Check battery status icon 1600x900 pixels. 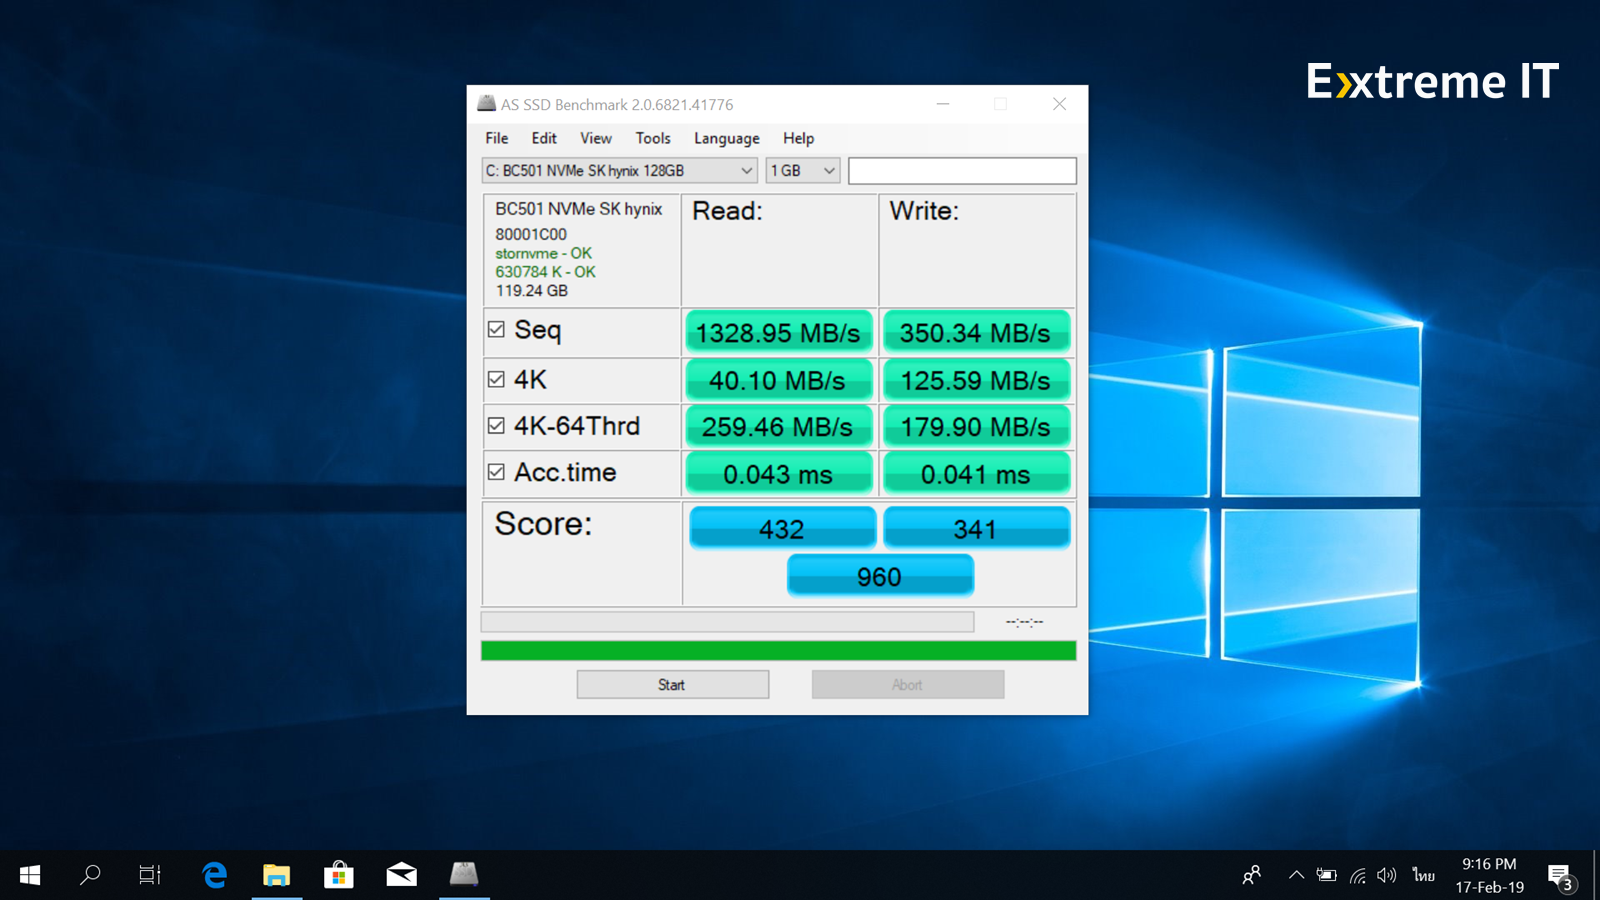[1327, 875]
